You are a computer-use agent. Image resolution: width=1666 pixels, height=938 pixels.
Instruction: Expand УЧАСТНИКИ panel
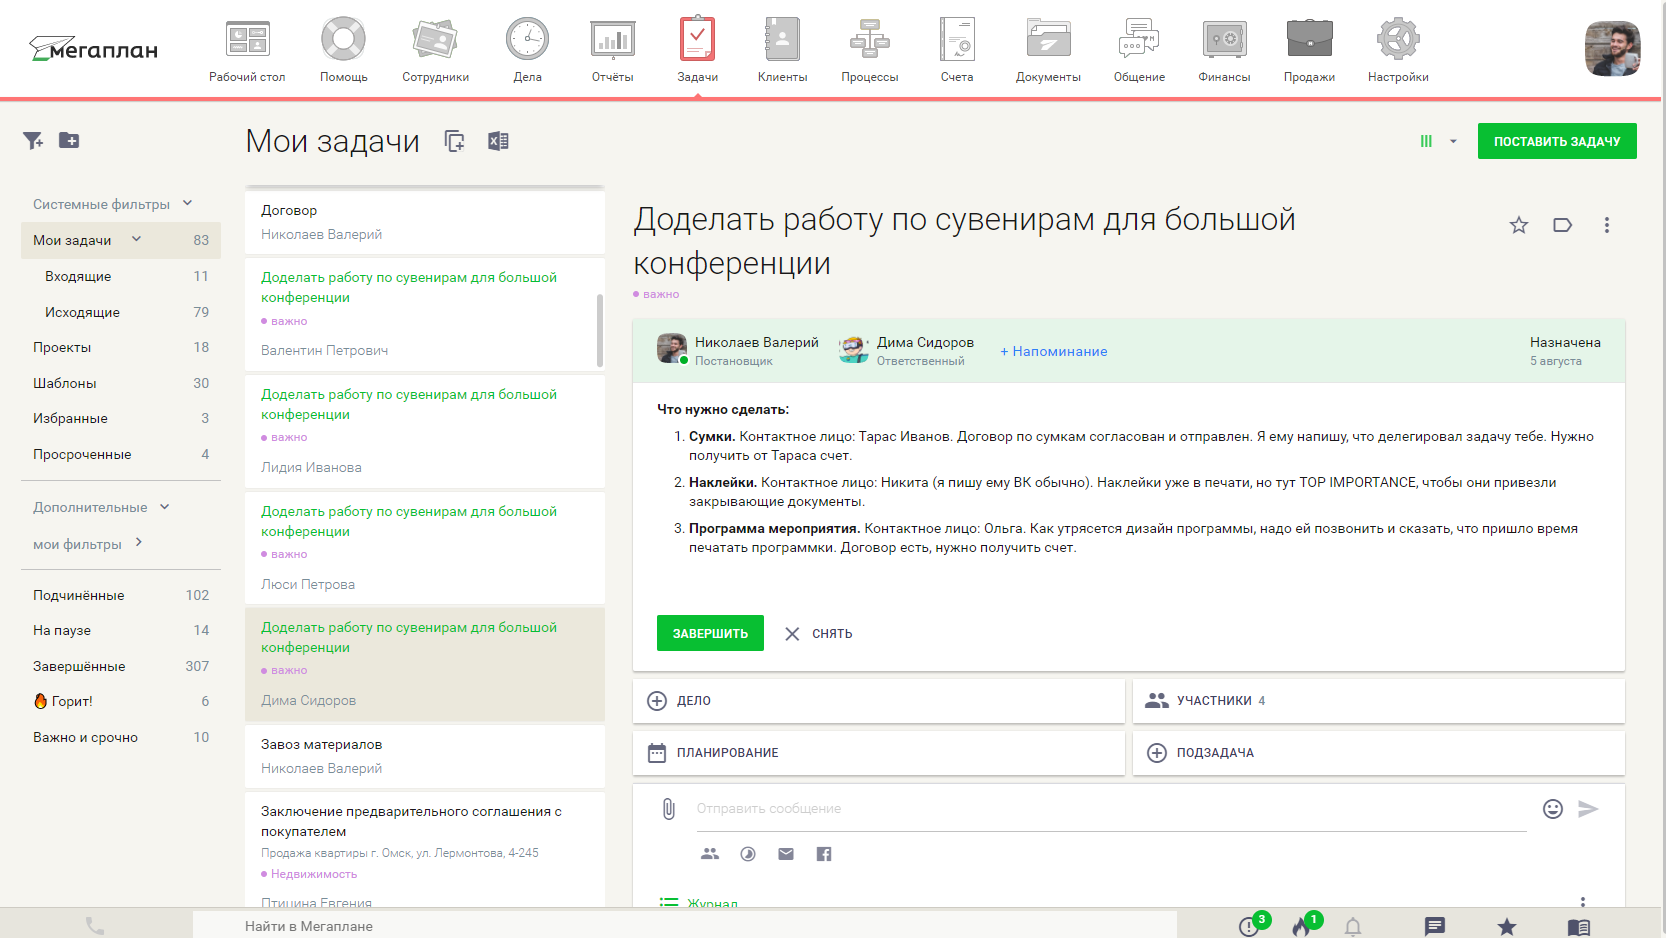tap(1378, 701)
